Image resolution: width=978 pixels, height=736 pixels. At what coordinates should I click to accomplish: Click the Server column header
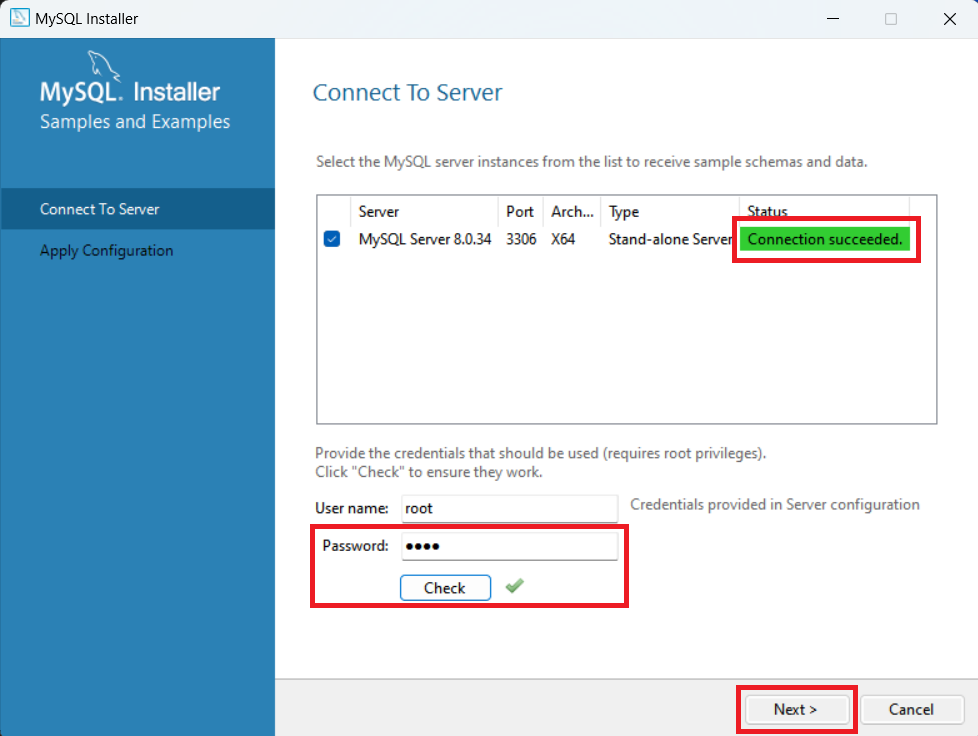click(424, 211)
